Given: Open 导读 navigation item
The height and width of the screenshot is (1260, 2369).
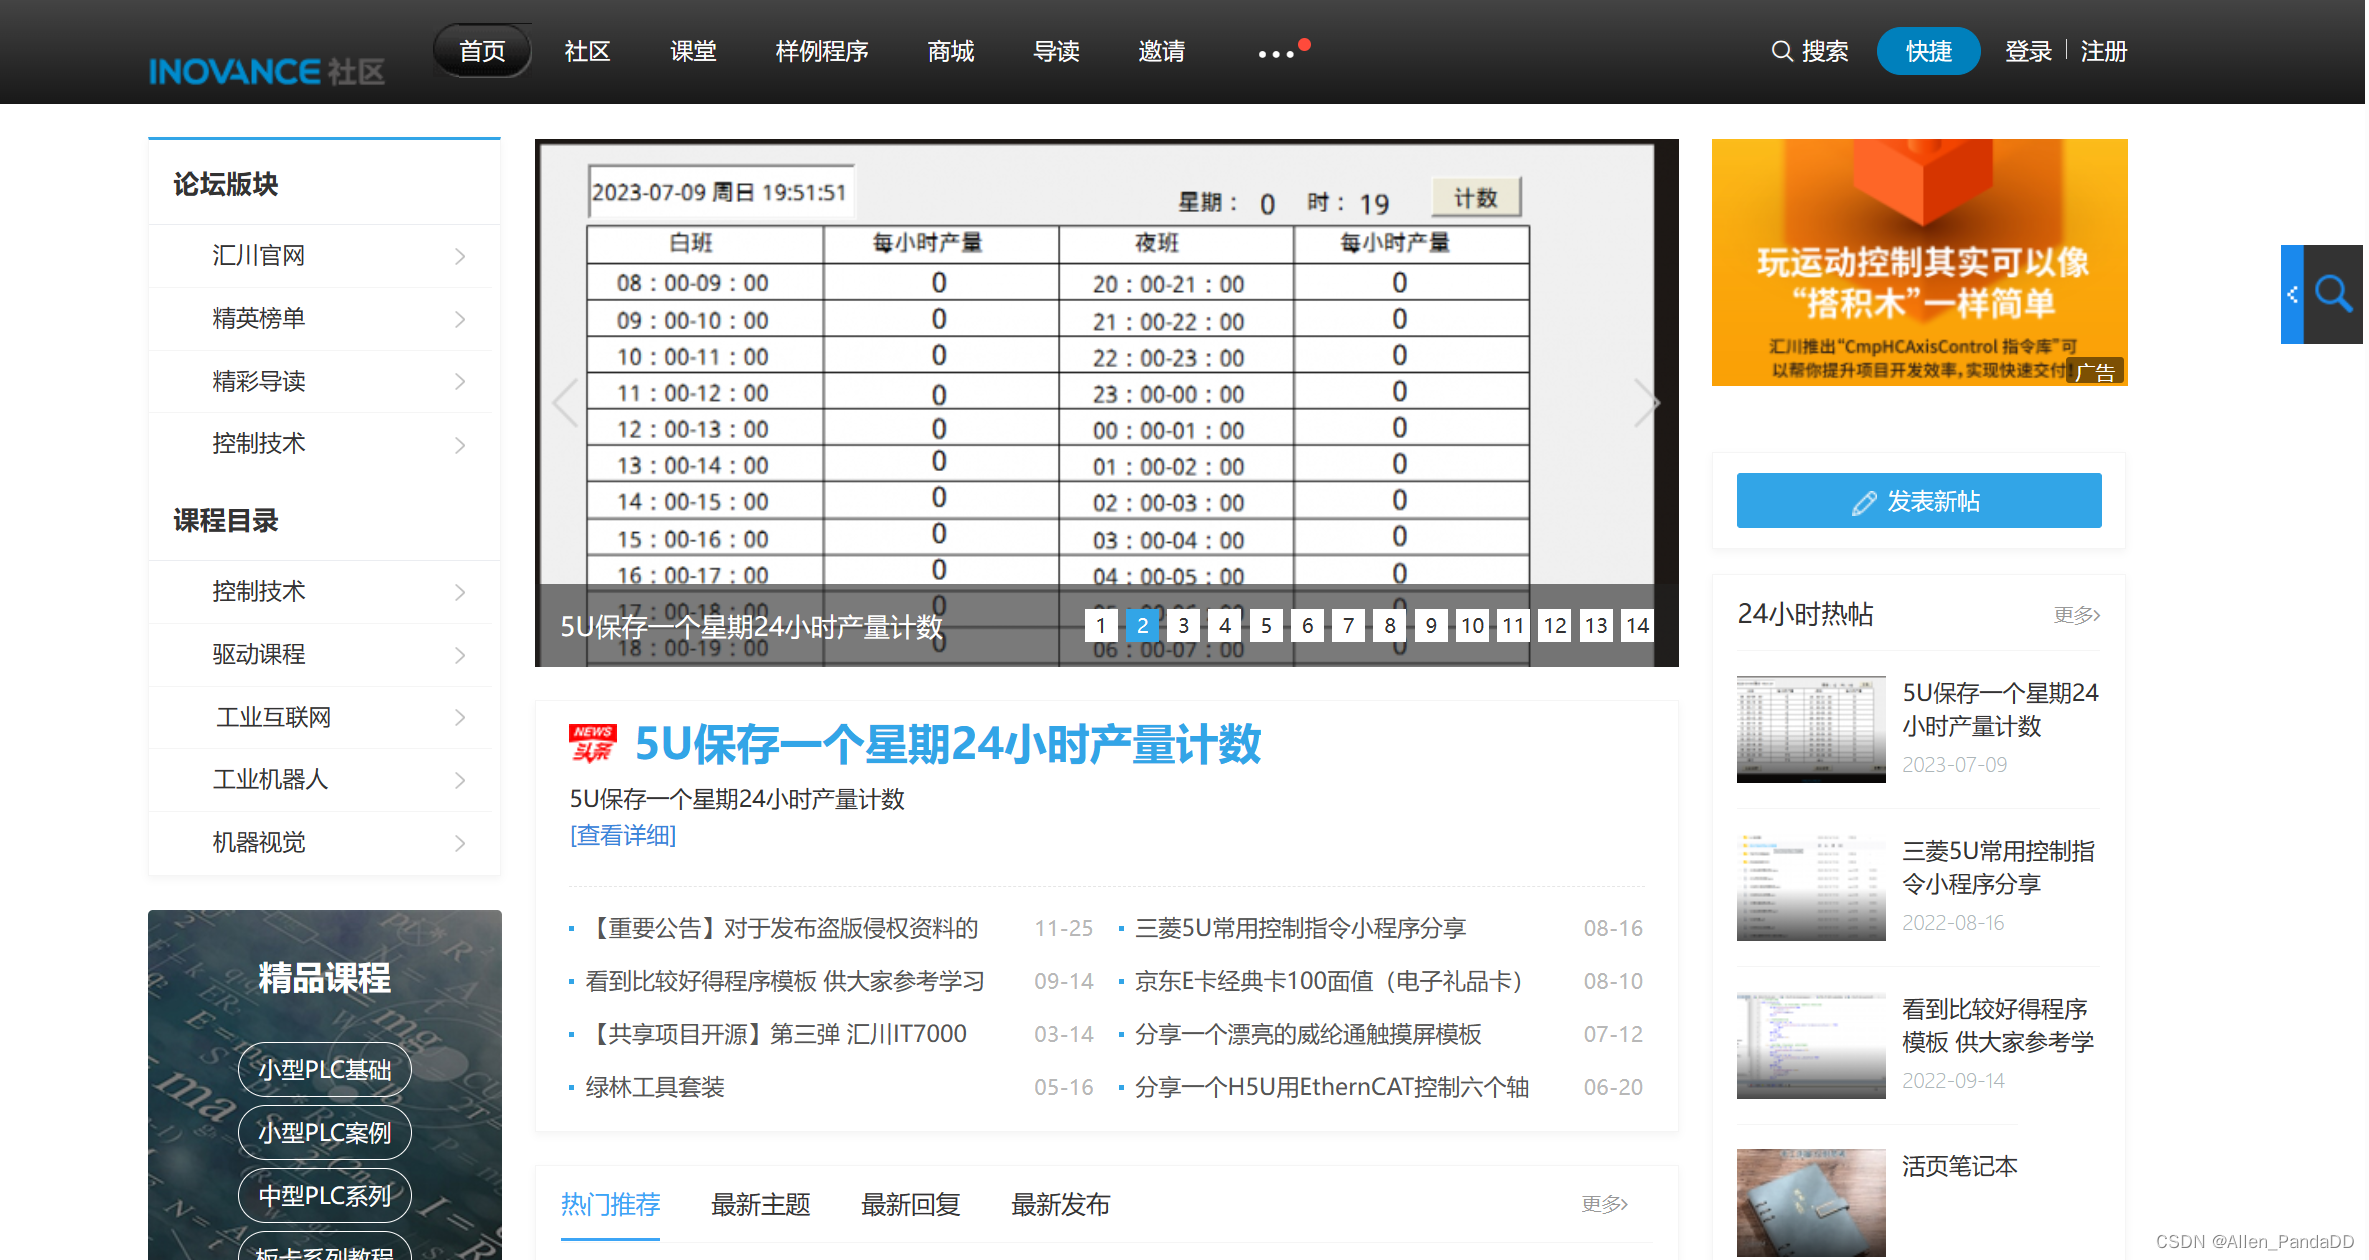Looking at the screenshot, I should pos(1056,51).
